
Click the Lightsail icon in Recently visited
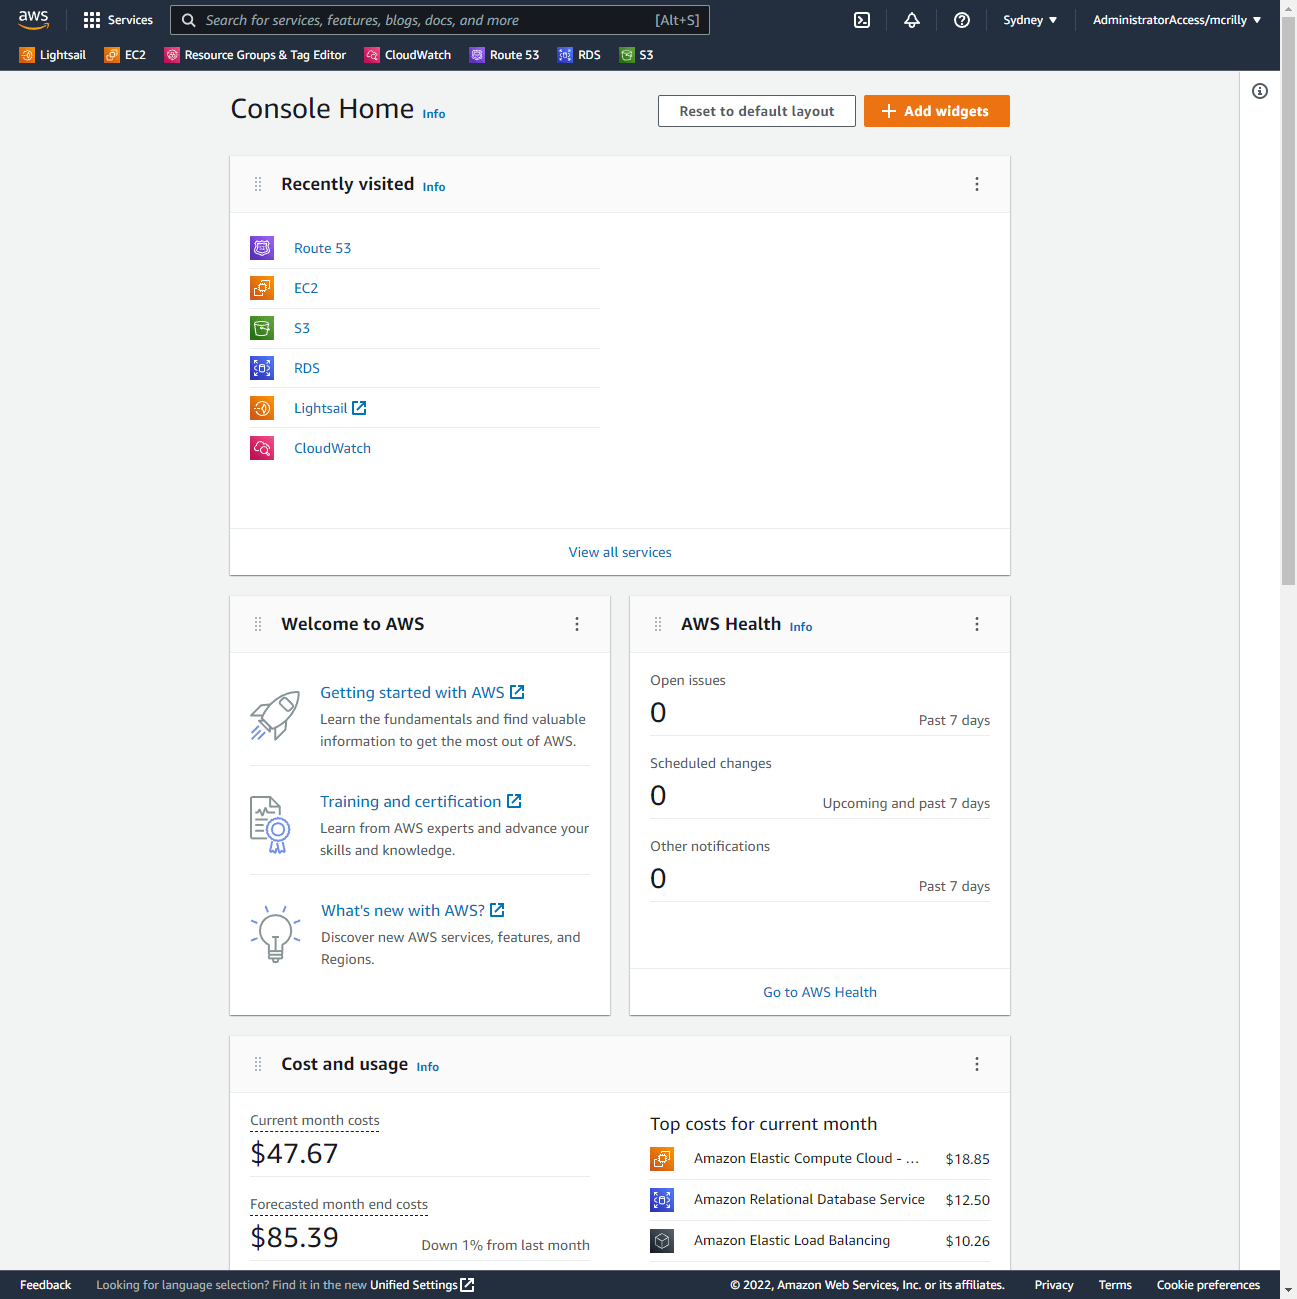tap(262, 408)
